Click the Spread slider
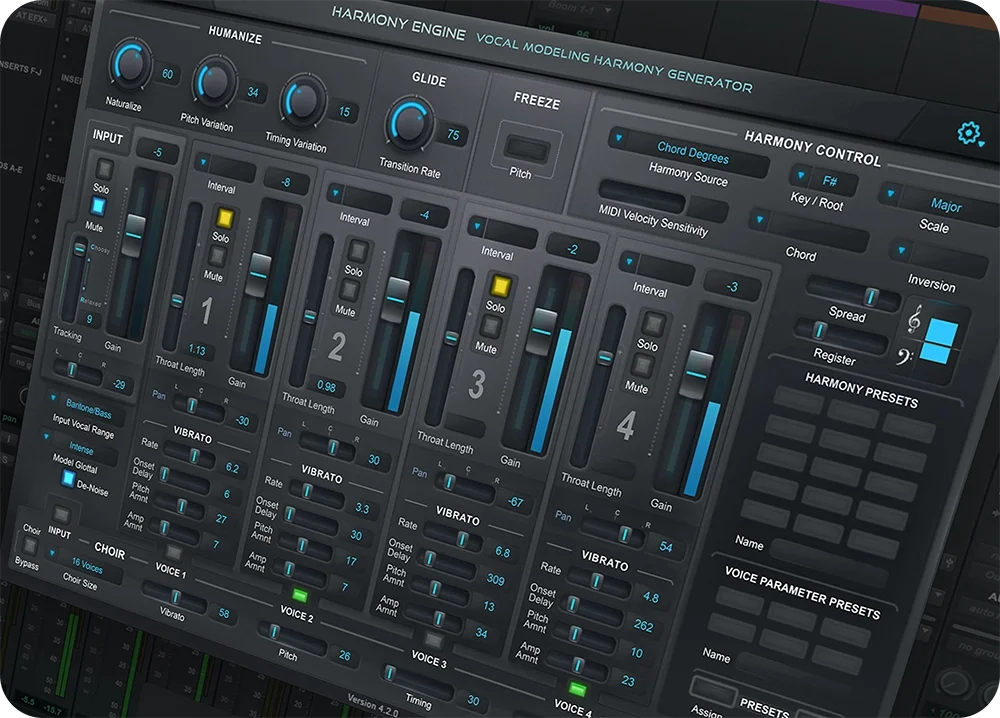This screenshot has width=1000, height=718. pos(853,294)
